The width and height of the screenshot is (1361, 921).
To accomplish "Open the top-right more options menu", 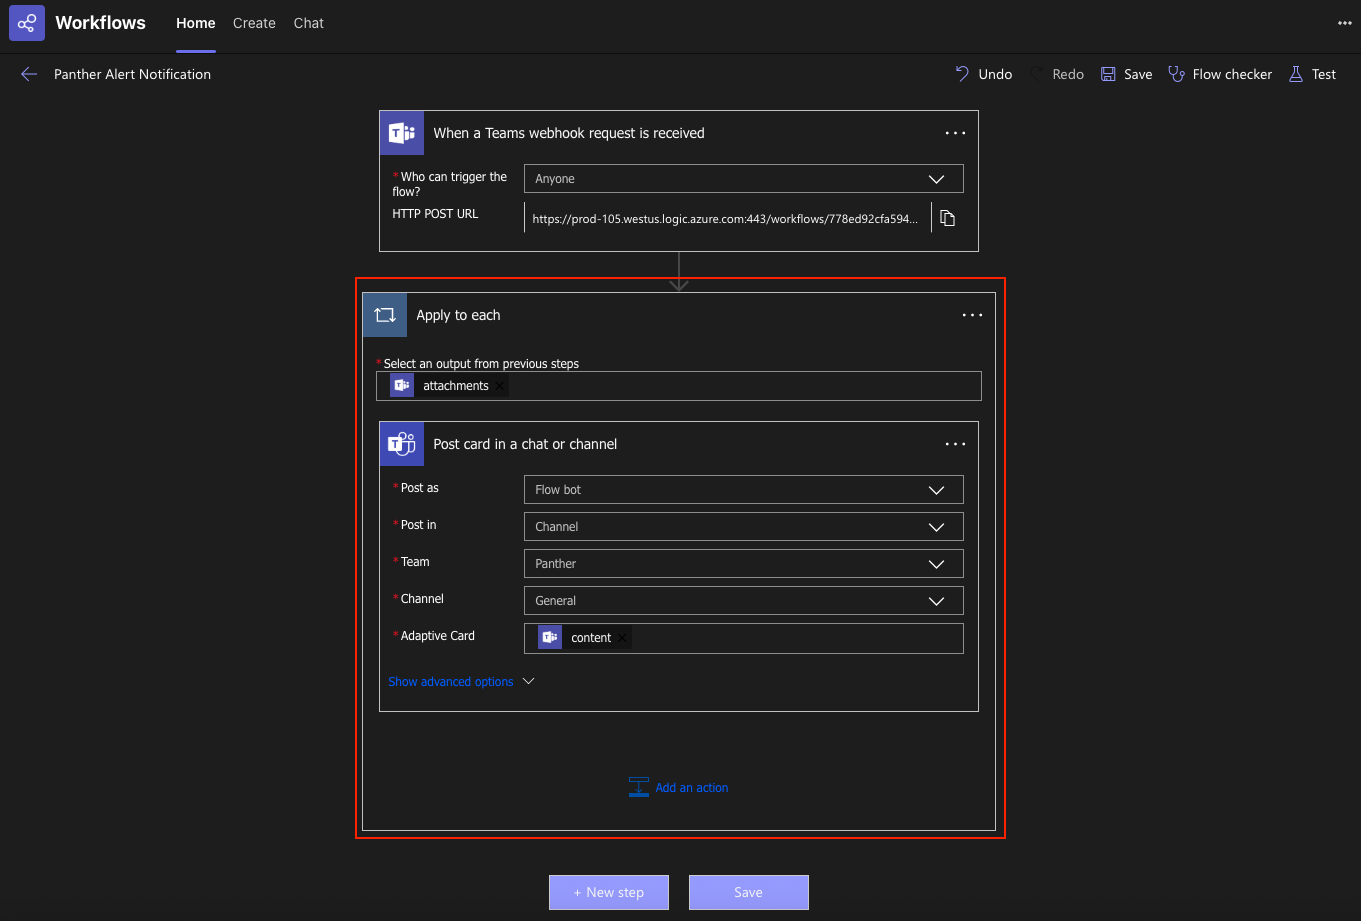I will tap(1344, 23).
